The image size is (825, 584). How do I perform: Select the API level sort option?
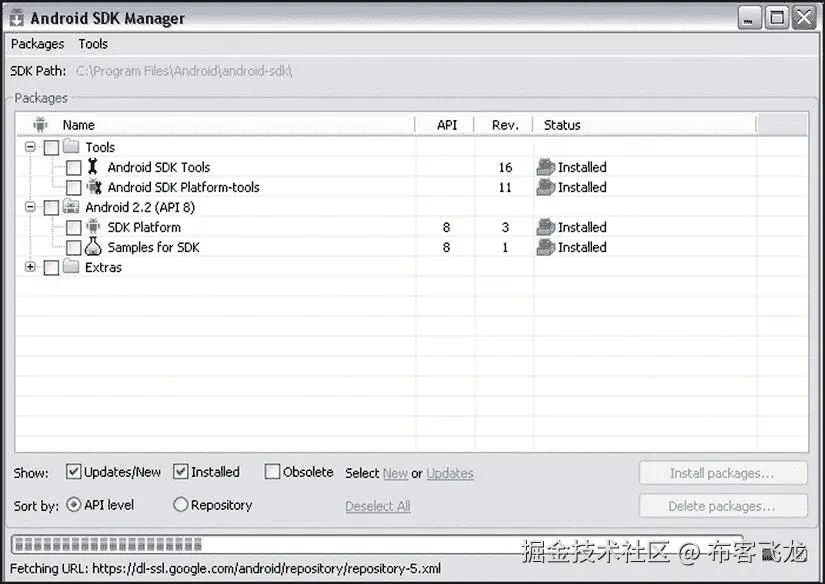point(74,505)
